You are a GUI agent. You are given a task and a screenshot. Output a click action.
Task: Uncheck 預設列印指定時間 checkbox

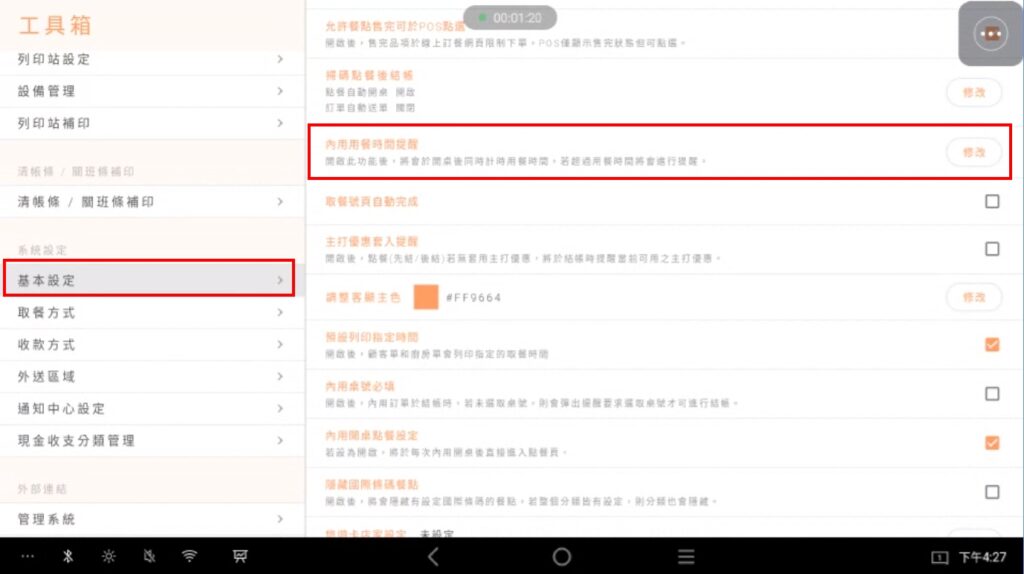click(x=992, y=344)
